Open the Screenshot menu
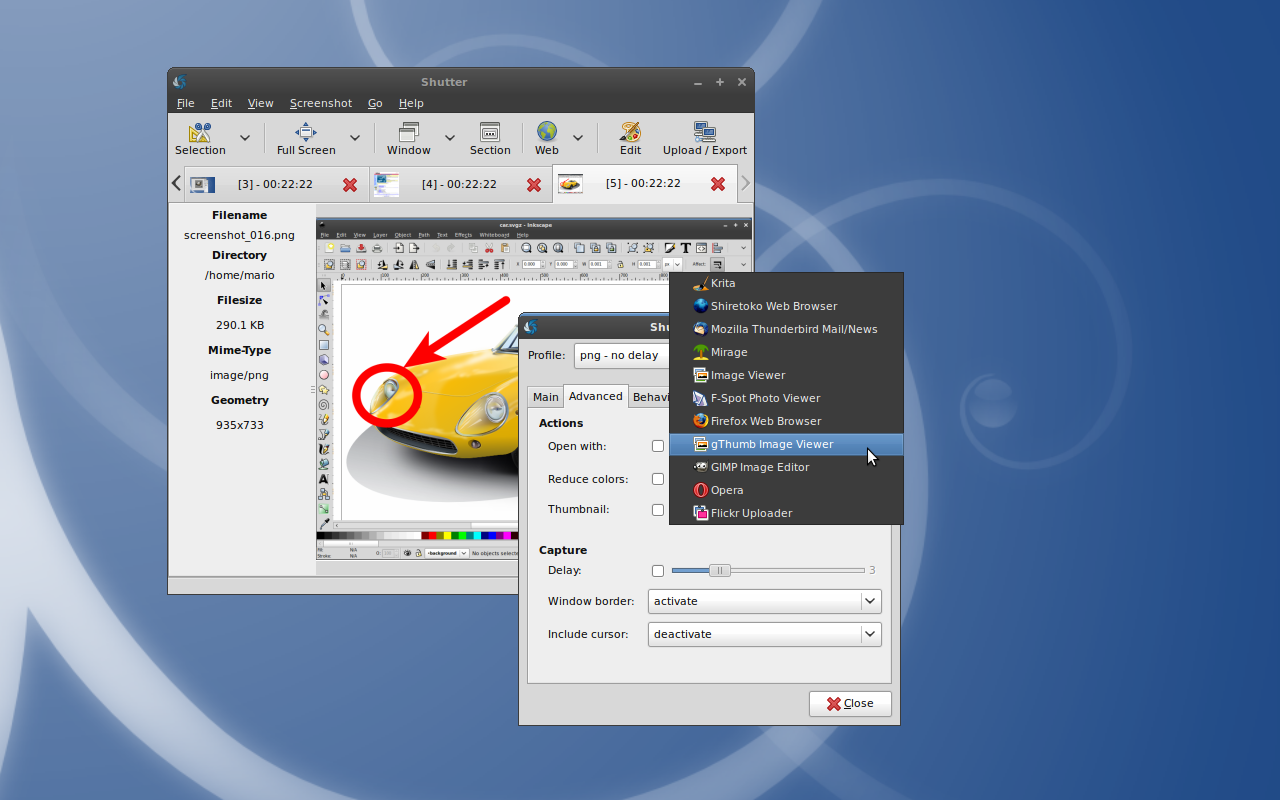 (320, 103)
